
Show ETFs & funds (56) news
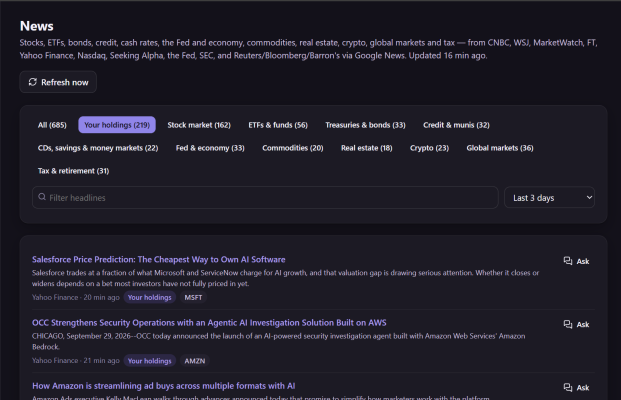[x=278, y=125]
